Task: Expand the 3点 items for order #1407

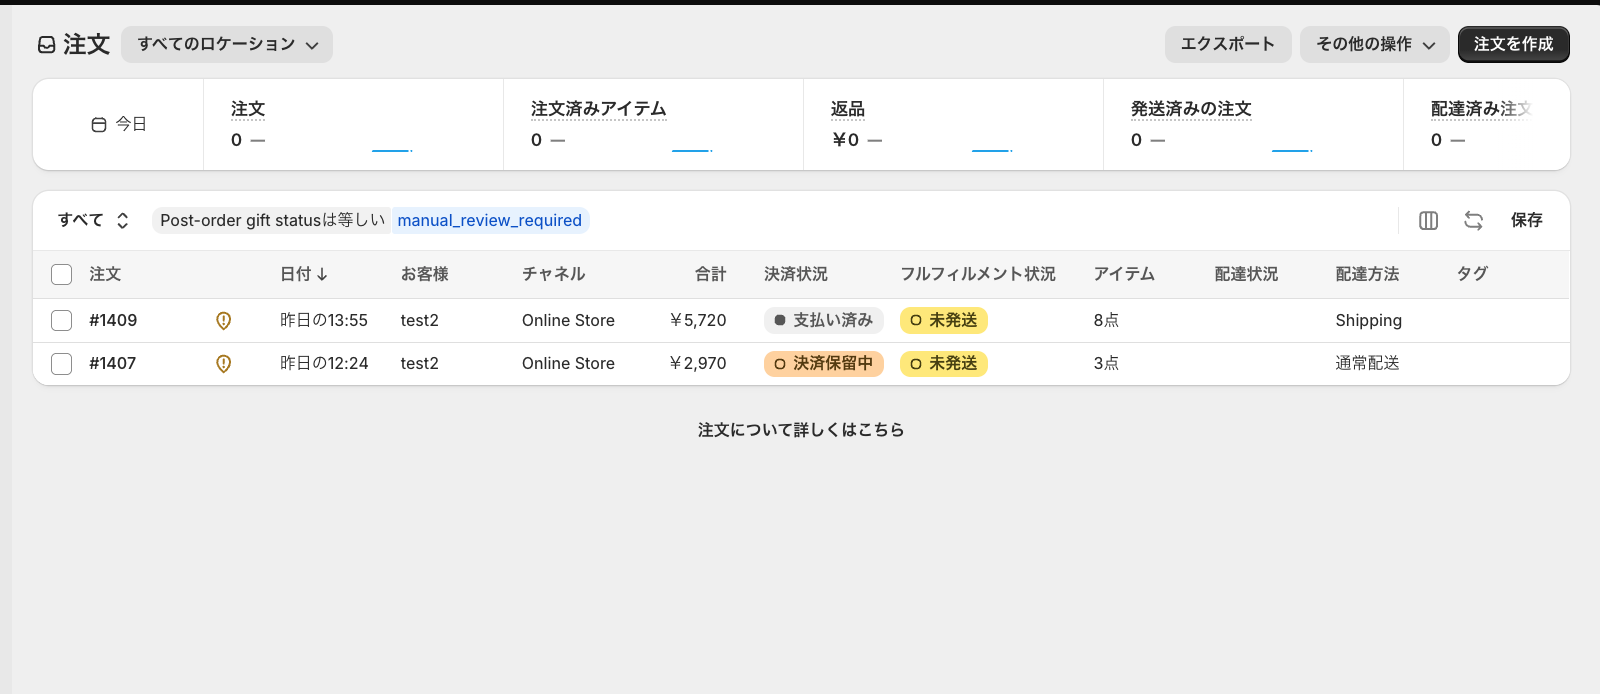Action: click(1106, 363)
